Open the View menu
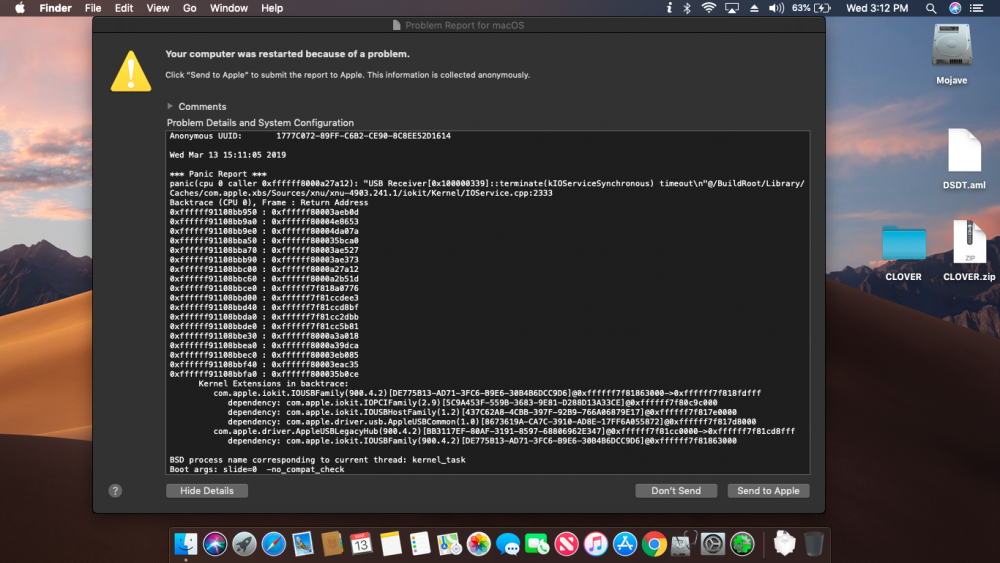 158,8
